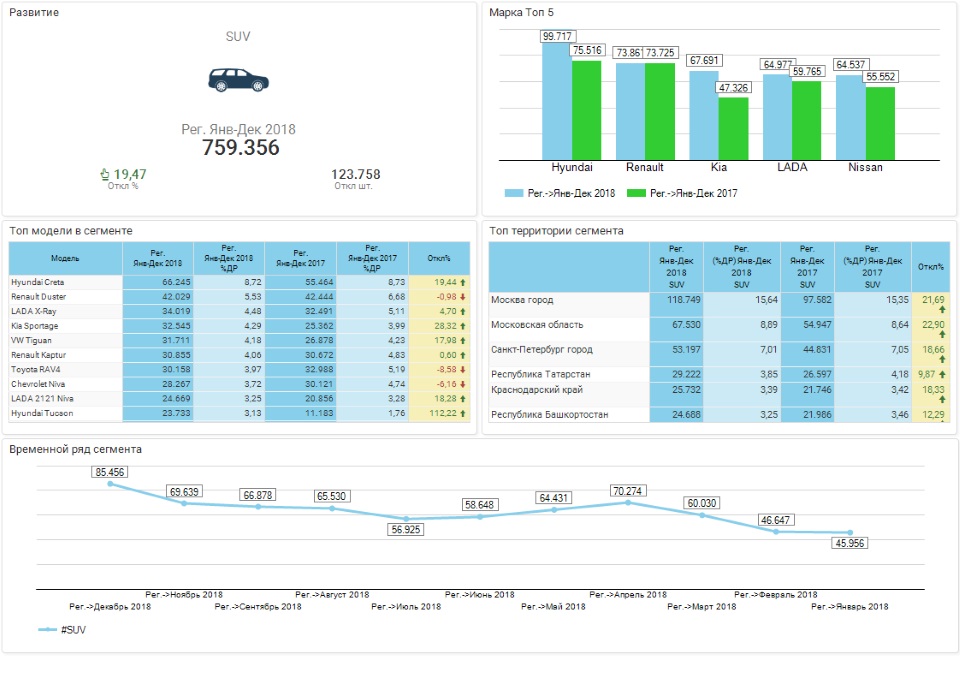
Task: Click green arrow in Москва город row
Action: (941, 310)
